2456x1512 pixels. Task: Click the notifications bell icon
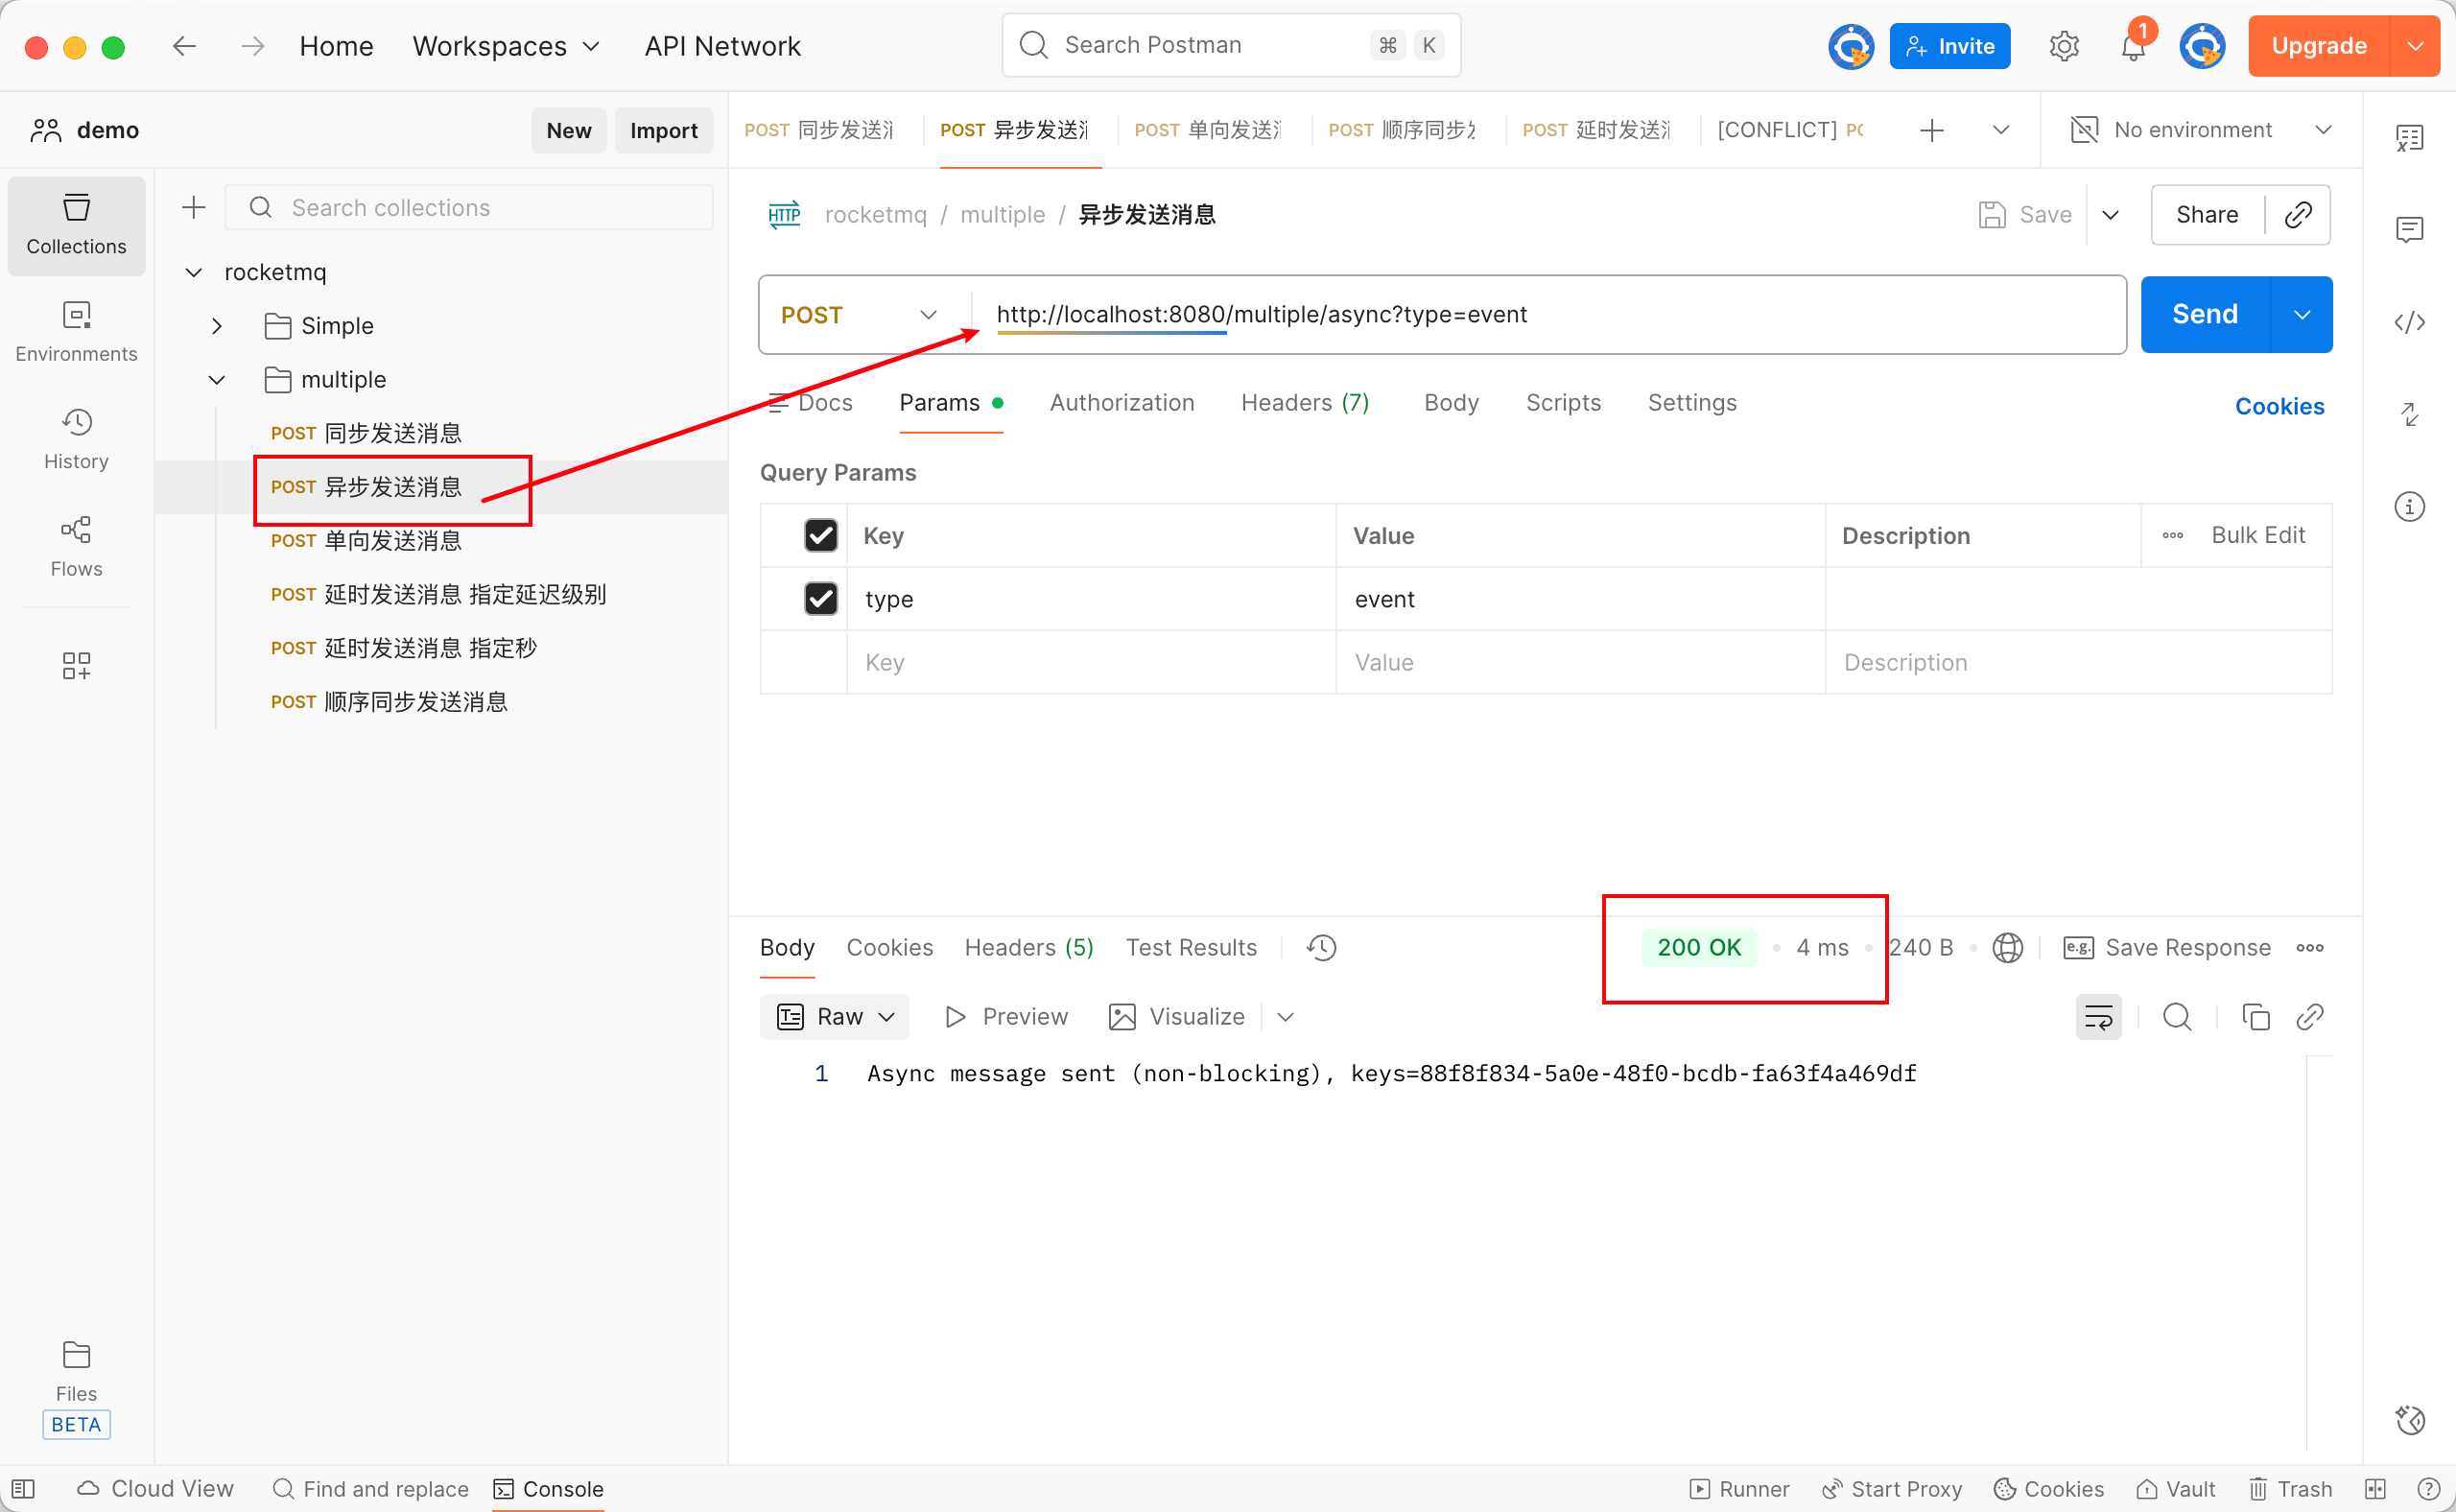(2132, 47)
